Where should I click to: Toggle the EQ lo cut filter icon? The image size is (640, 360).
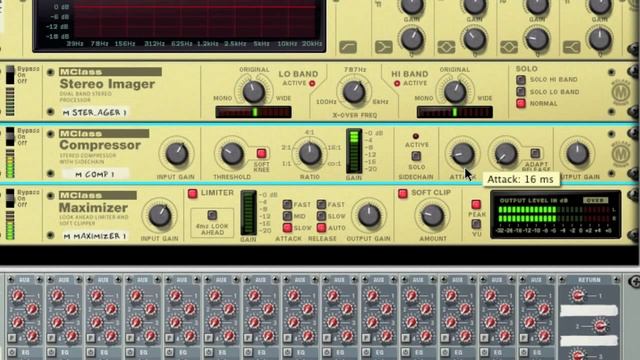click(x=348, y=47)
